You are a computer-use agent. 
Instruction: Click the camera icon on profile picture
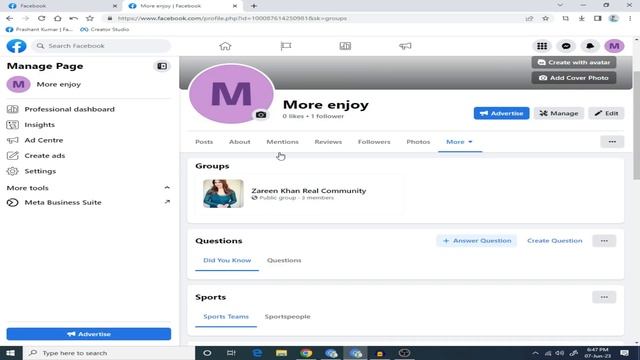point(261,115)
